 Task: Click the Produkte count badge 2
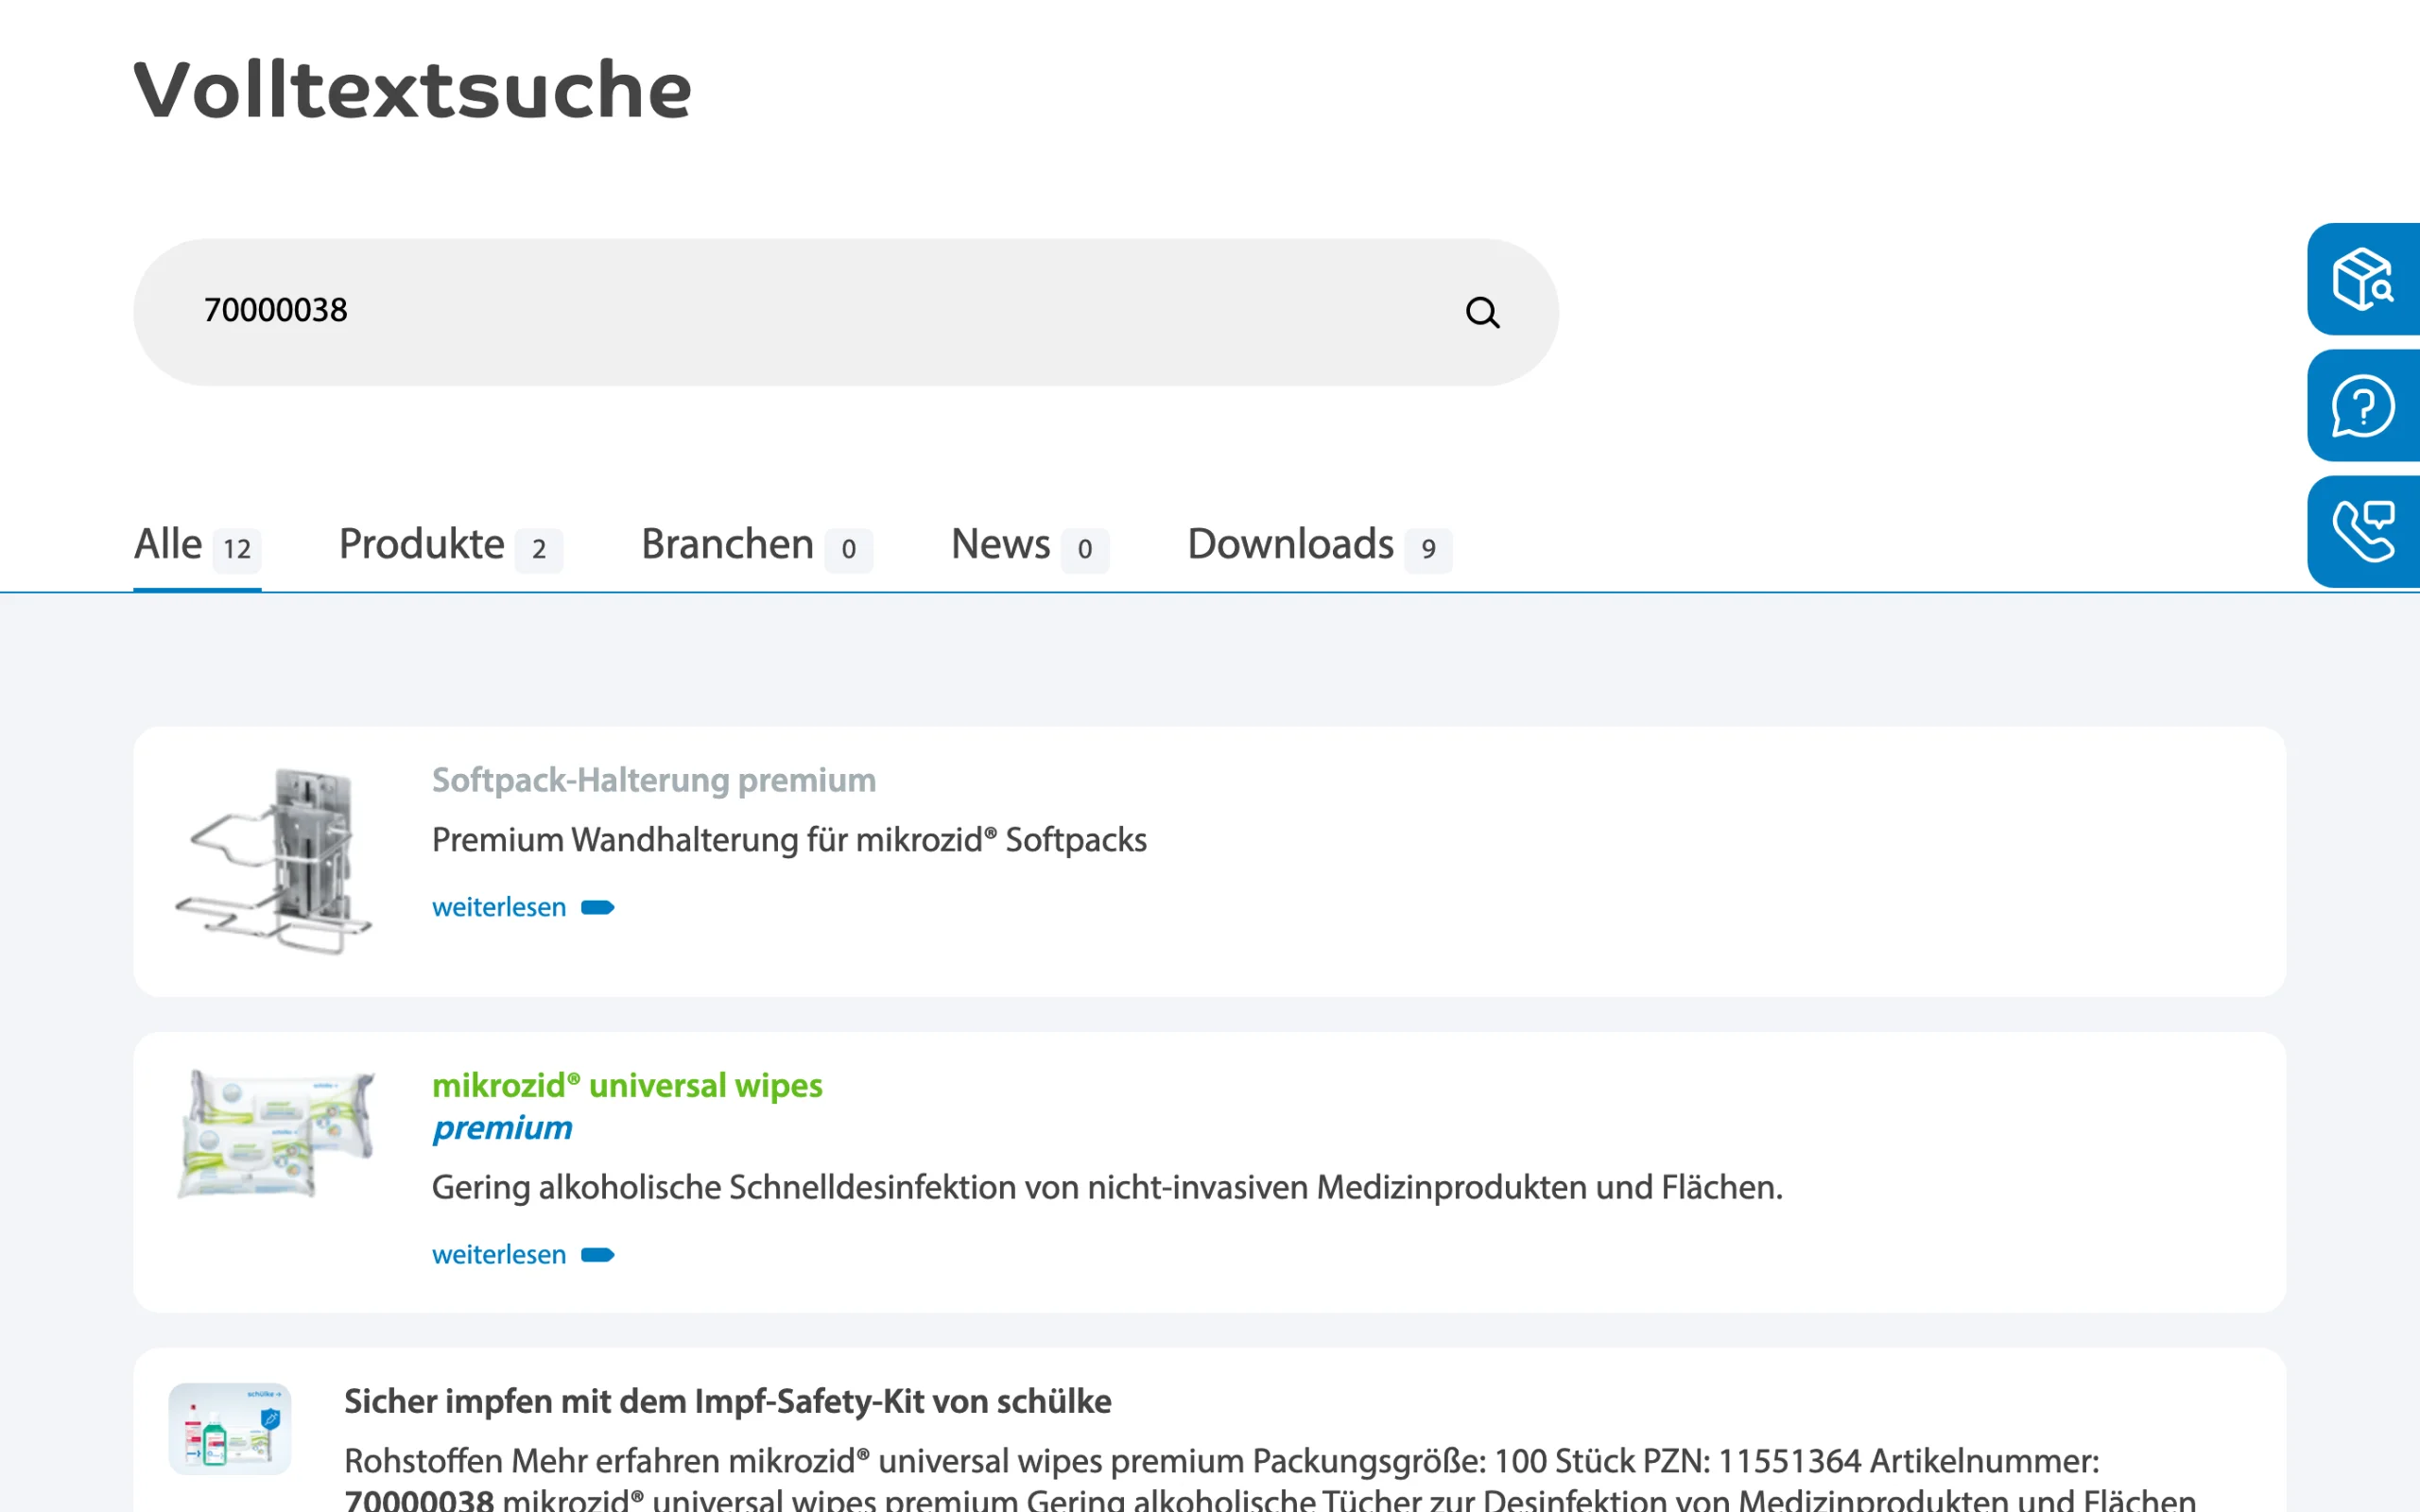[x=539, y=549]
